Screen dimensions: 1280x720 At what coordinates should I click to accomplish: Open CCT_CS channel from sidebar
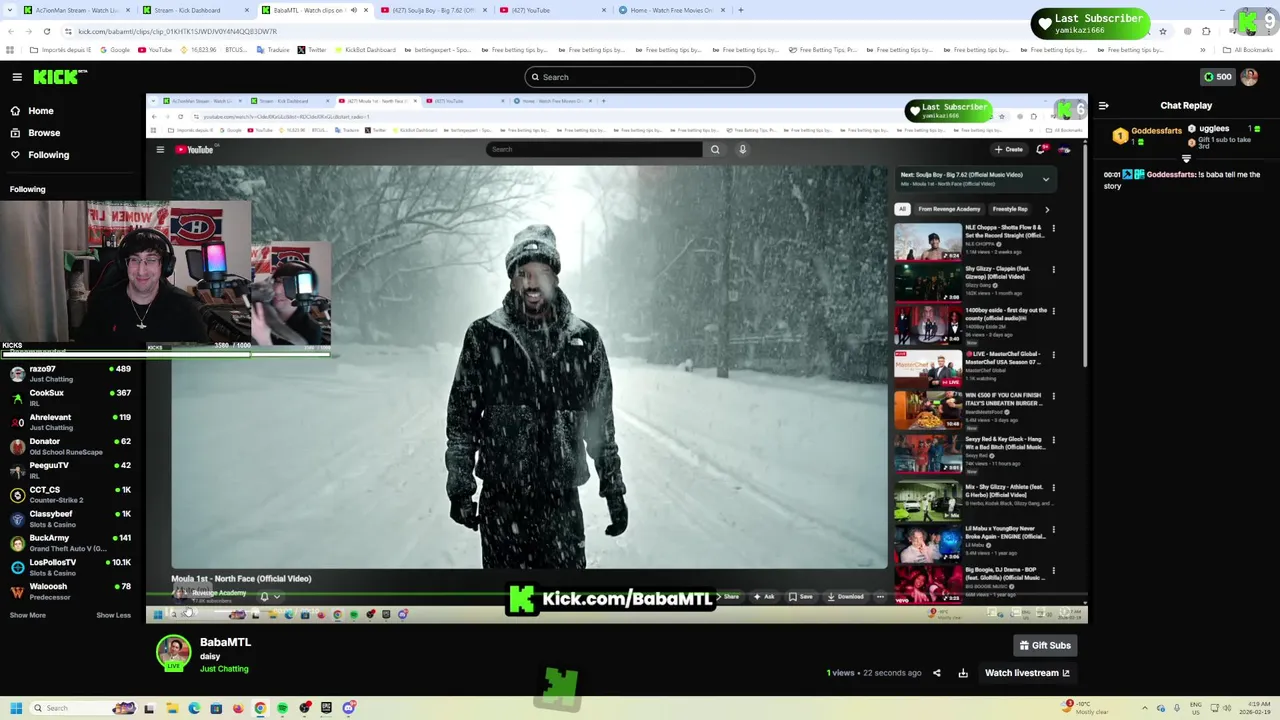point(70,495)
